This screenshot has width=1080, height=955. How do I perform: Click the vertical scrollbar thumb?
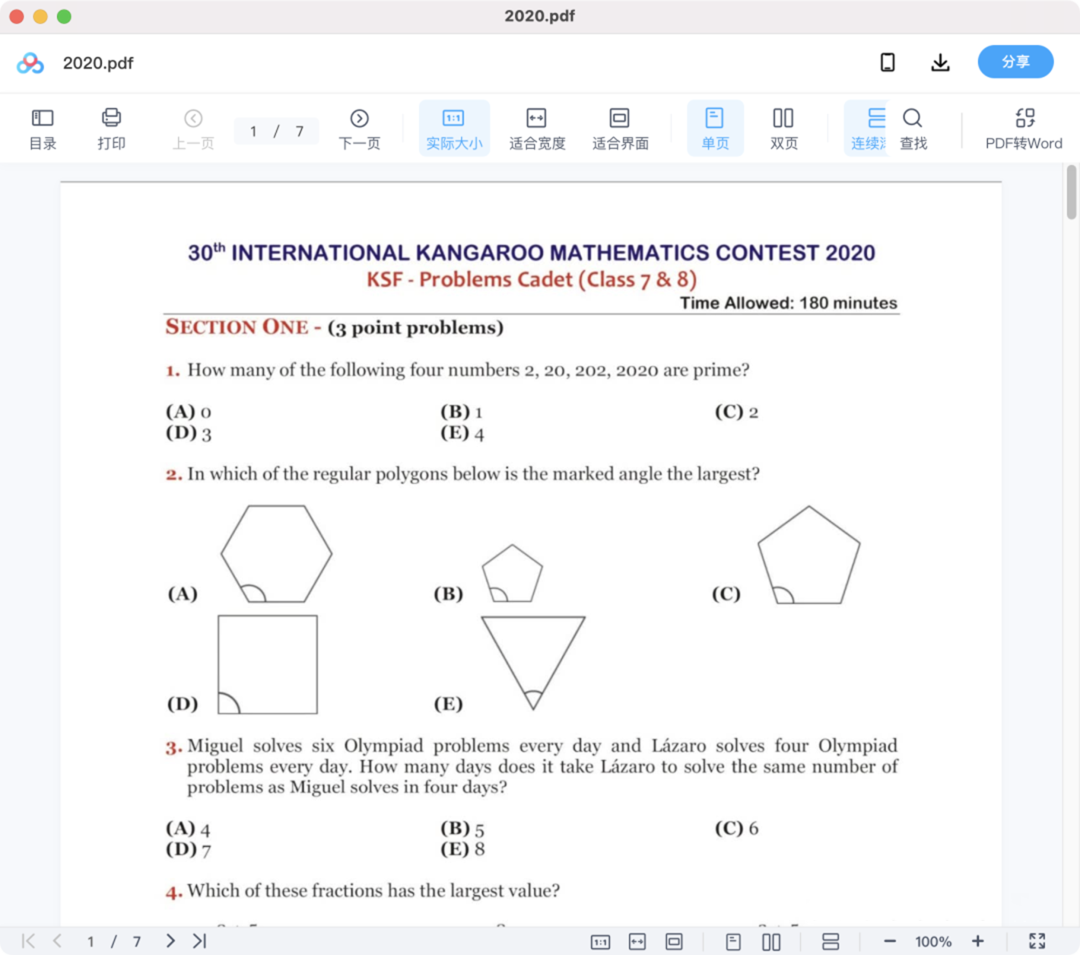(1071, 192)
